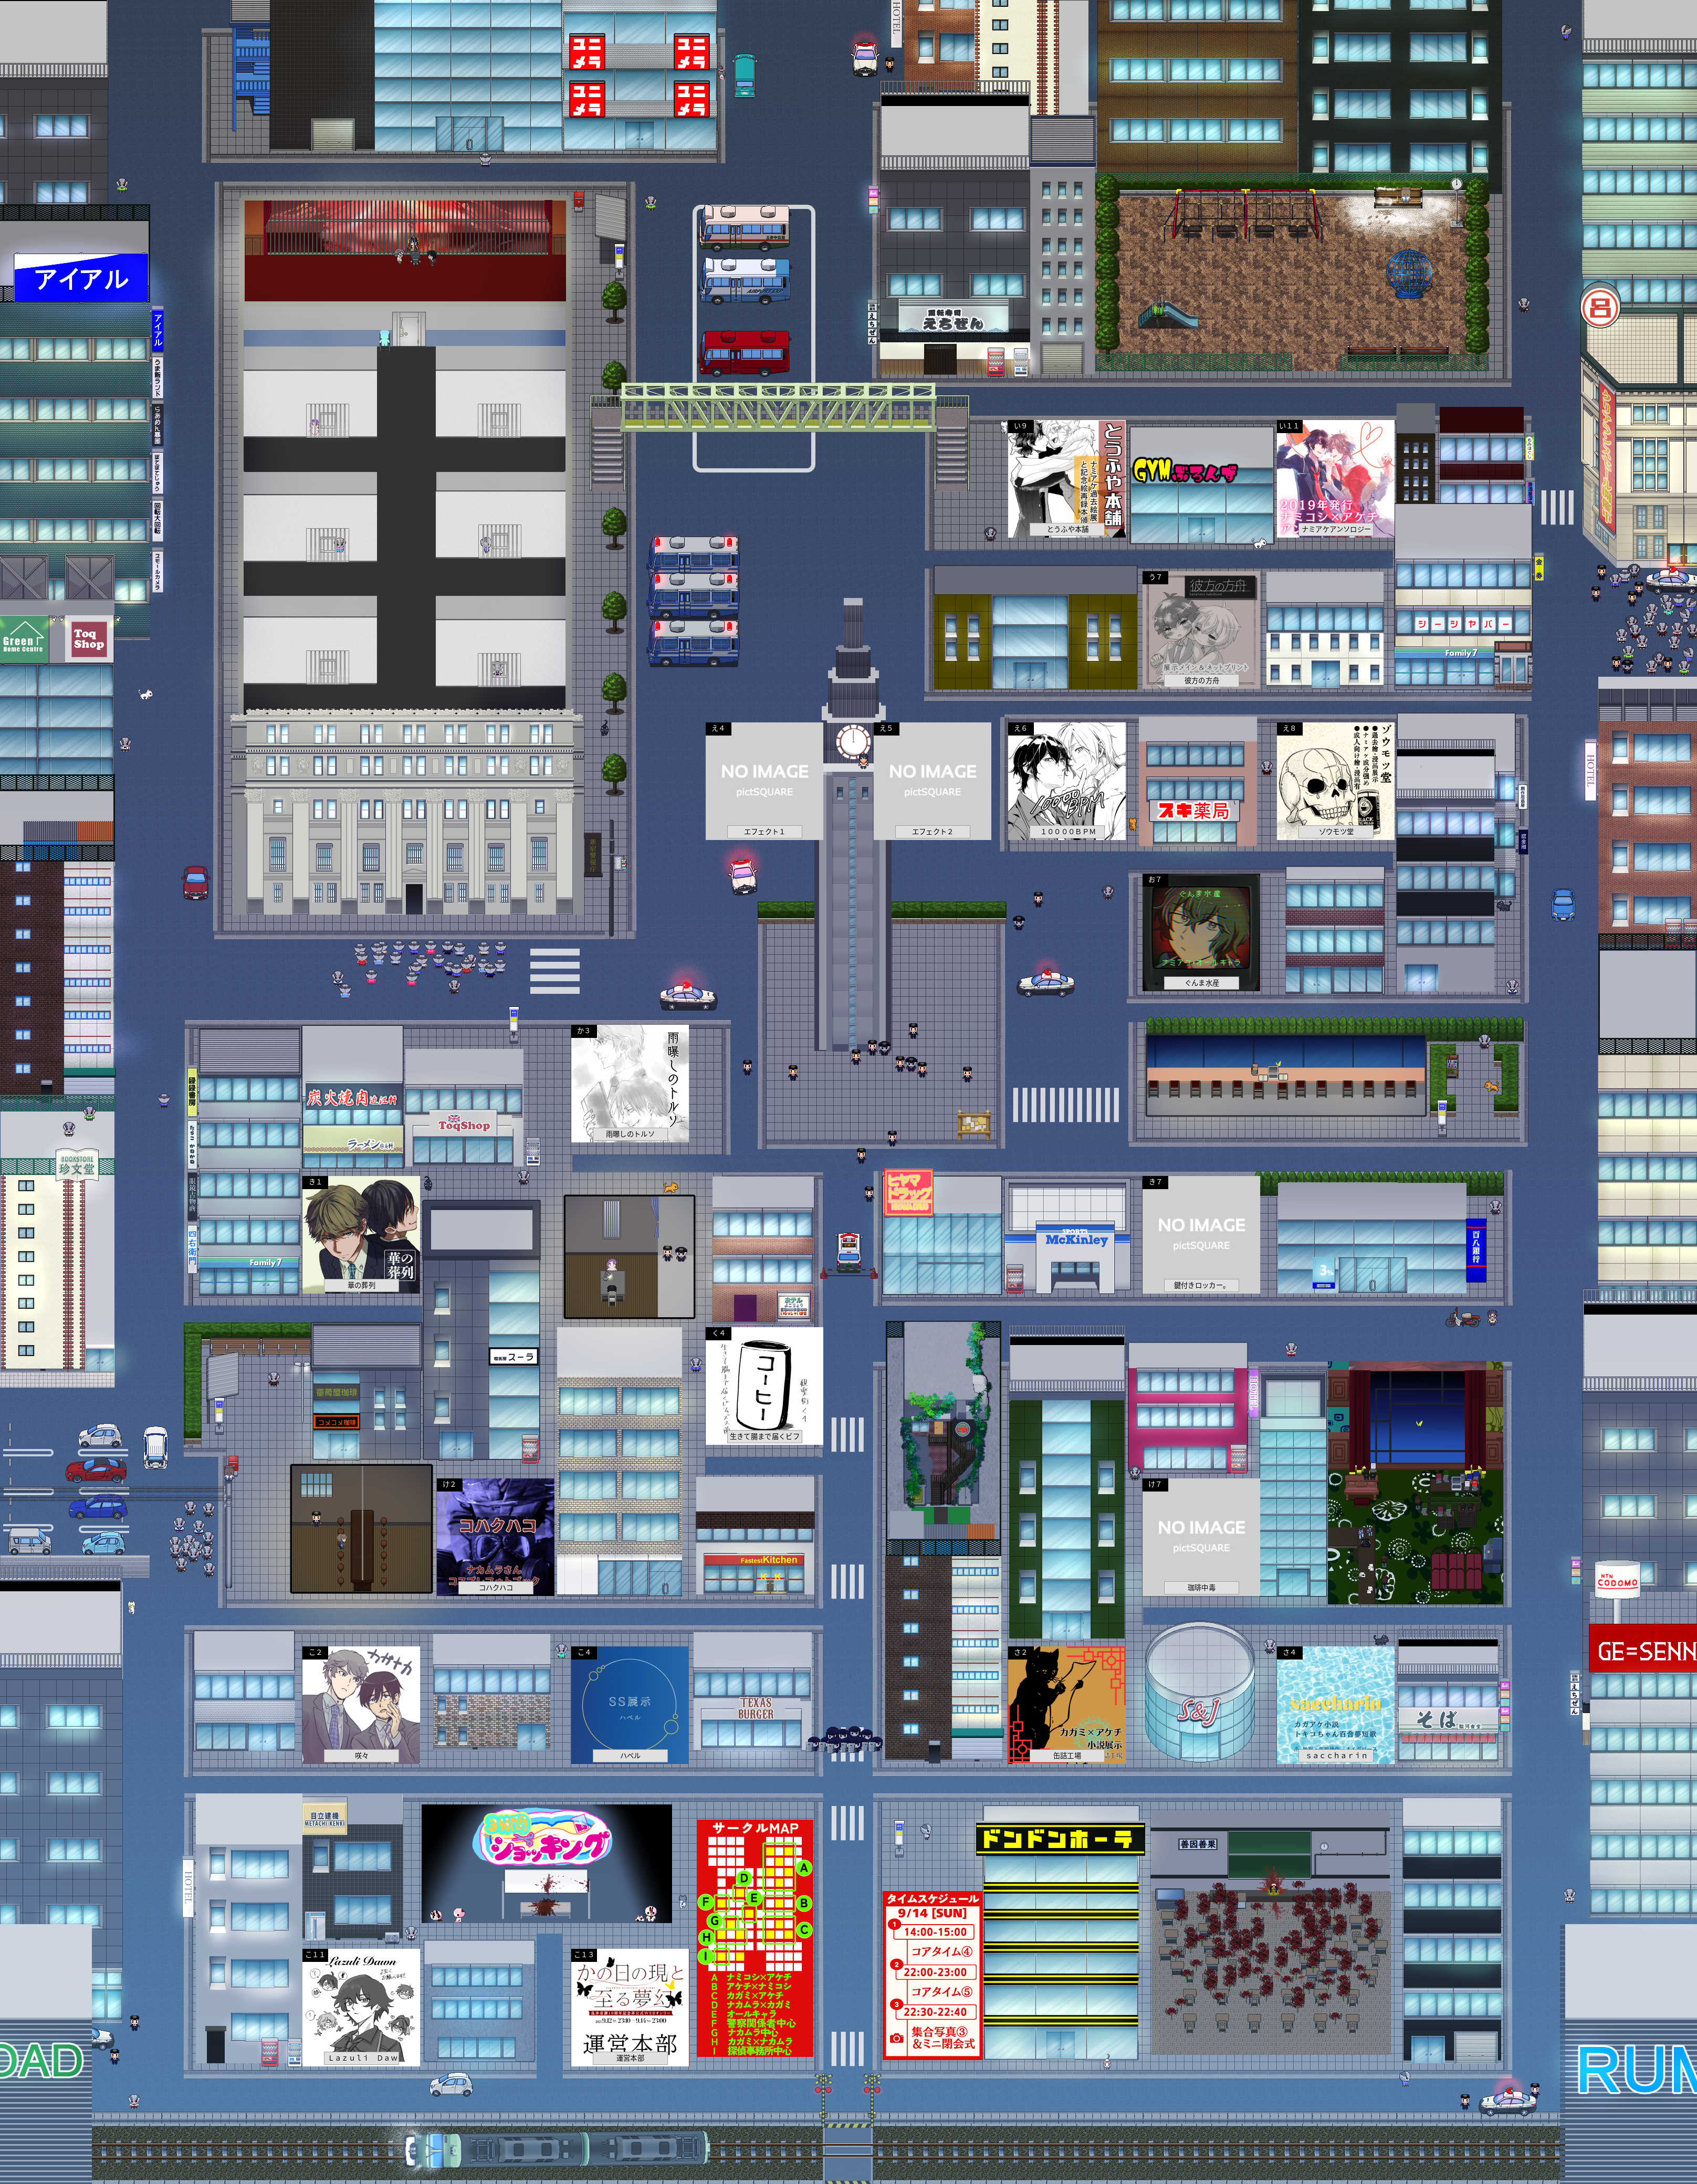This screenshot has height=2184, width=1697.
Task: Open the Lazuli Dawn booth image
Action: click(361, 2006)
